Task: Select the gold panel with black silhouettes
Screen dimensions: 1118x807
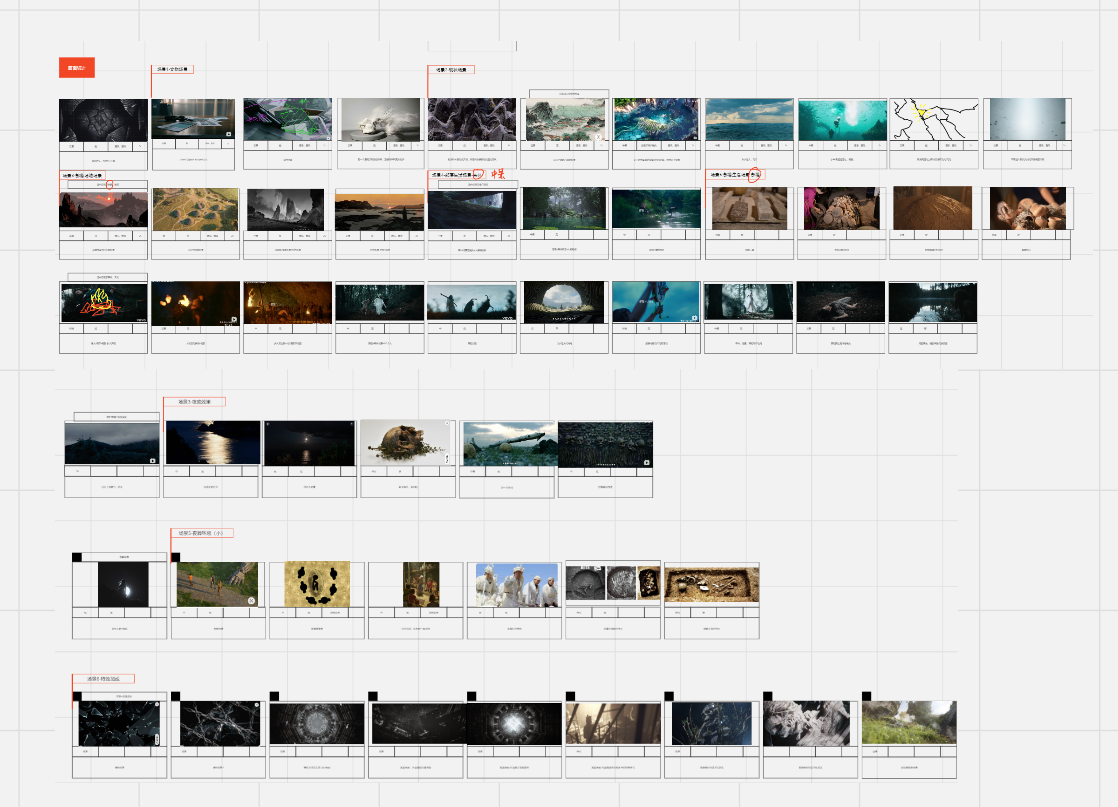Action: tap(317, 585)
